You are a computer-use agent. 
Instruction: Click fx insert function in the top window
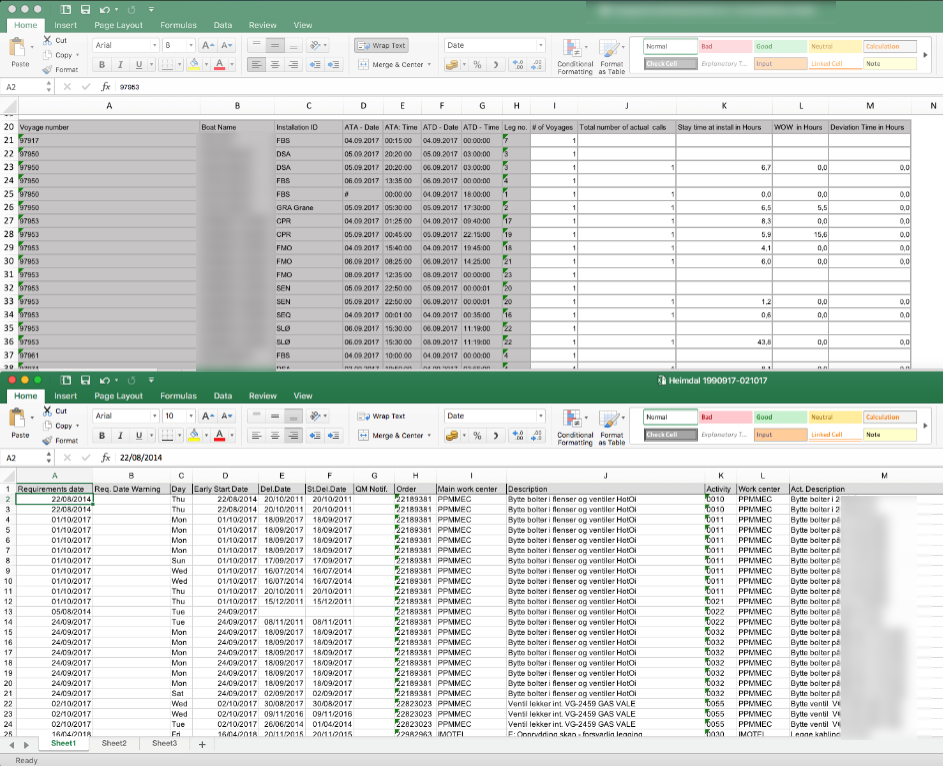(105, 87)
